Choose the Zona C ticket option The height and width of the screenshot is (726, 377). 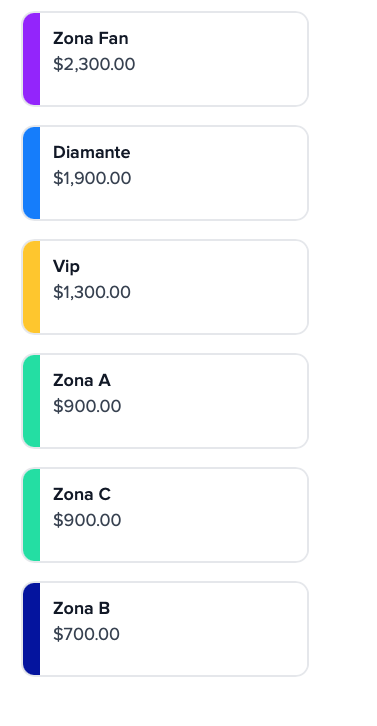[x=165, y=515]
